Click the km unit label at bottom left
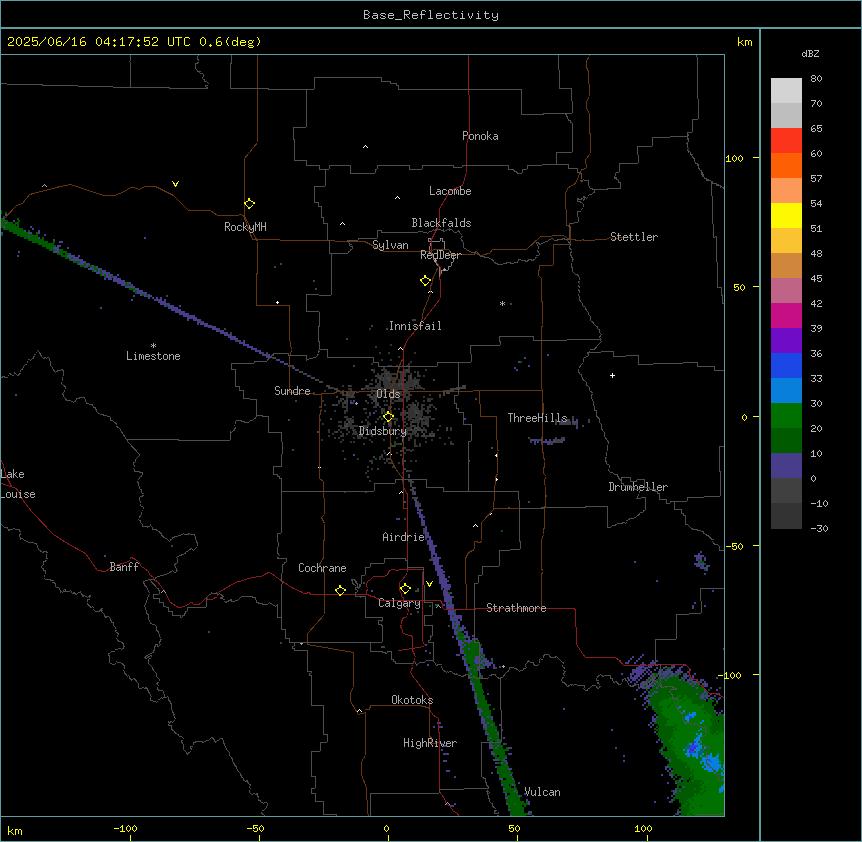862x842 pixels. (x=15, y=830)
